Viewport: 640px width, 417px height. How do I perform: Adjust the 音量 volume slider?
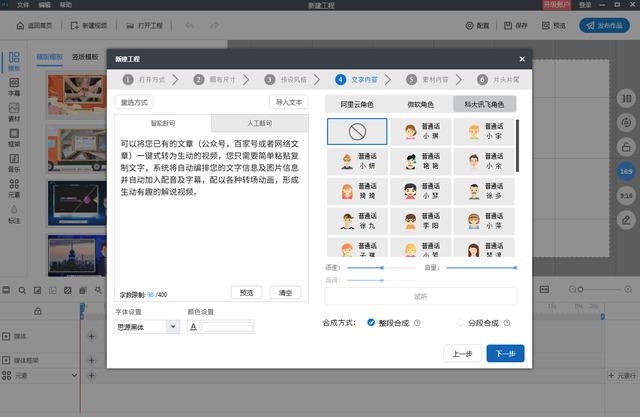coord(481,268)
